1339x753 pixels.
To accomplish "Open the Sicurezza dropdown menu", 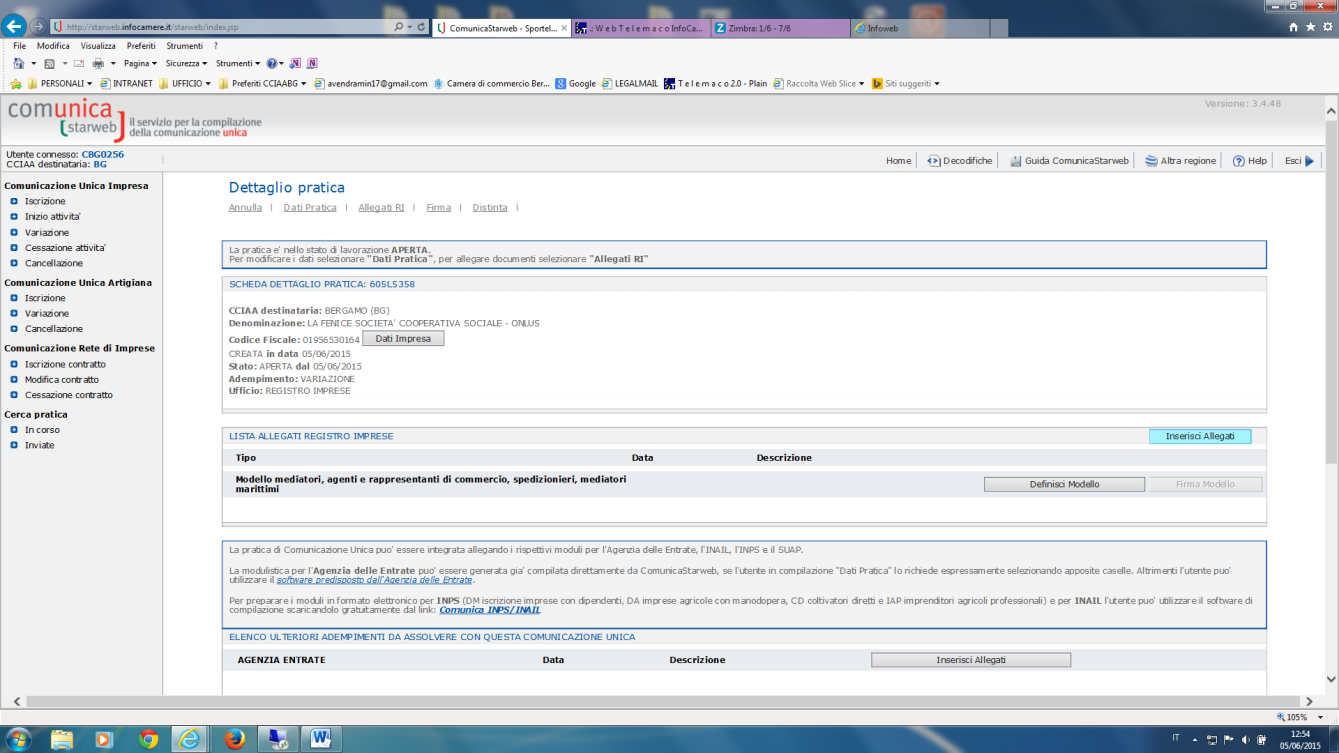I will tap(186, 63).
